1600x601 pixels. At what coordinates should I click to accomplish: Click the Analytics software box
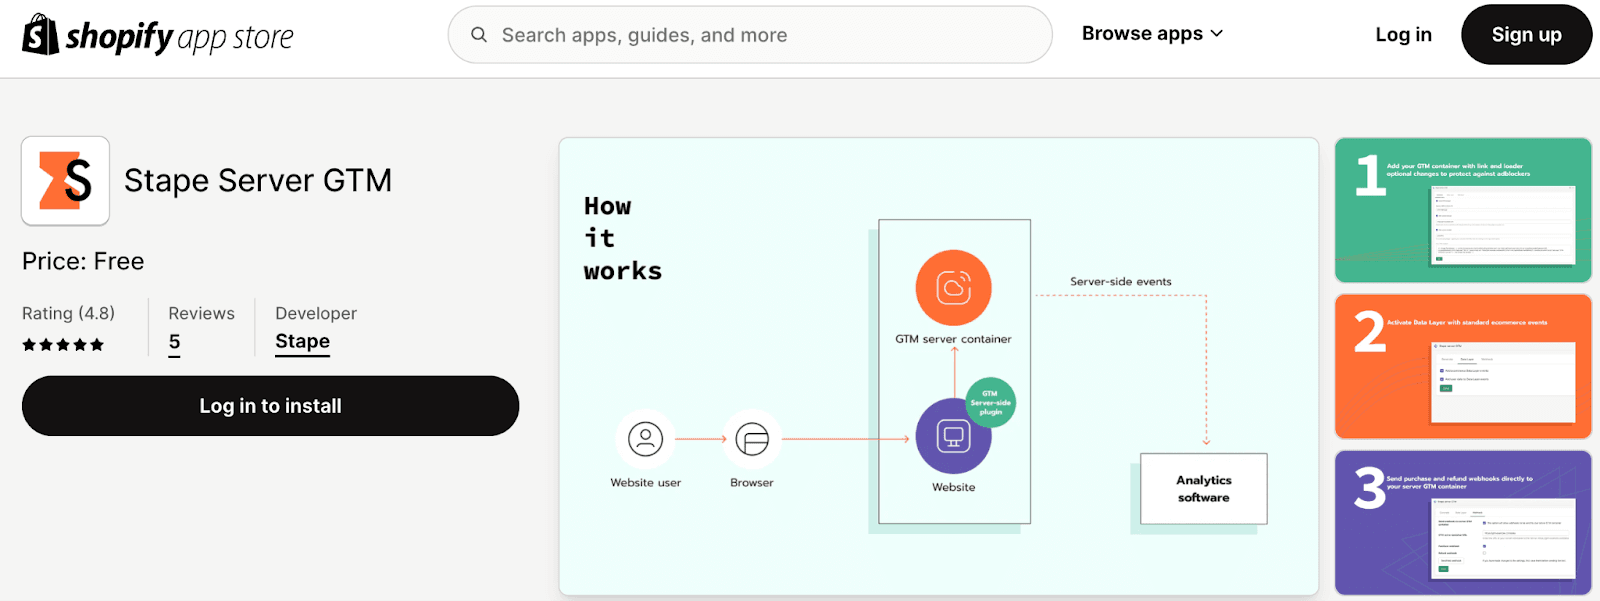tap(1204, 489)
